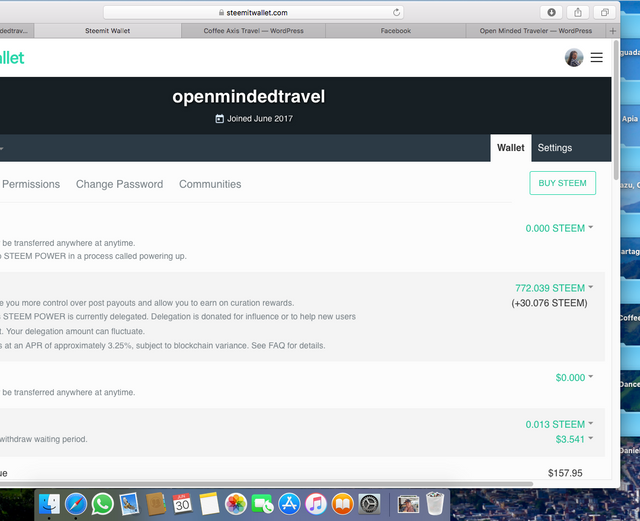This screenshot has width=640, height=521.
Task: Launch Photos app from dock
Action: (x=236, y=503)
